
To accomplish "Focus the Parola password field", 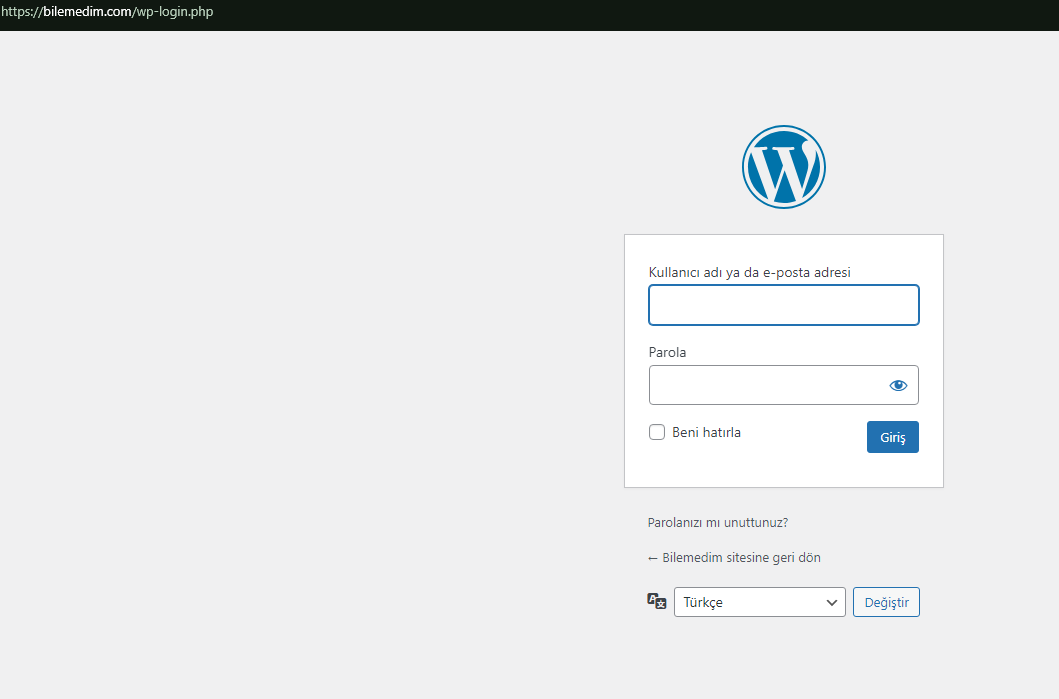I will point(783,385).
